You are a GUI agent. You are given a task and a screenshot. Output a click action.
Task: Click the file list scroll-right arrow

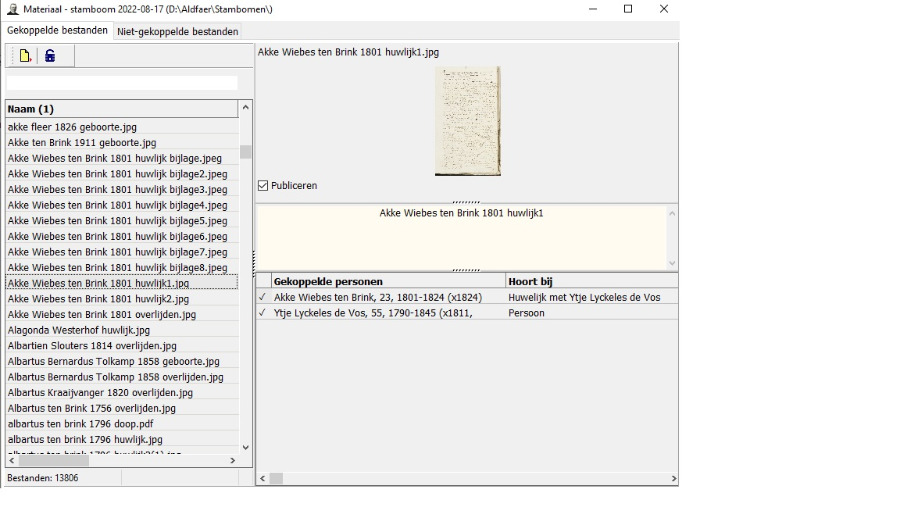tap(233, 460)
